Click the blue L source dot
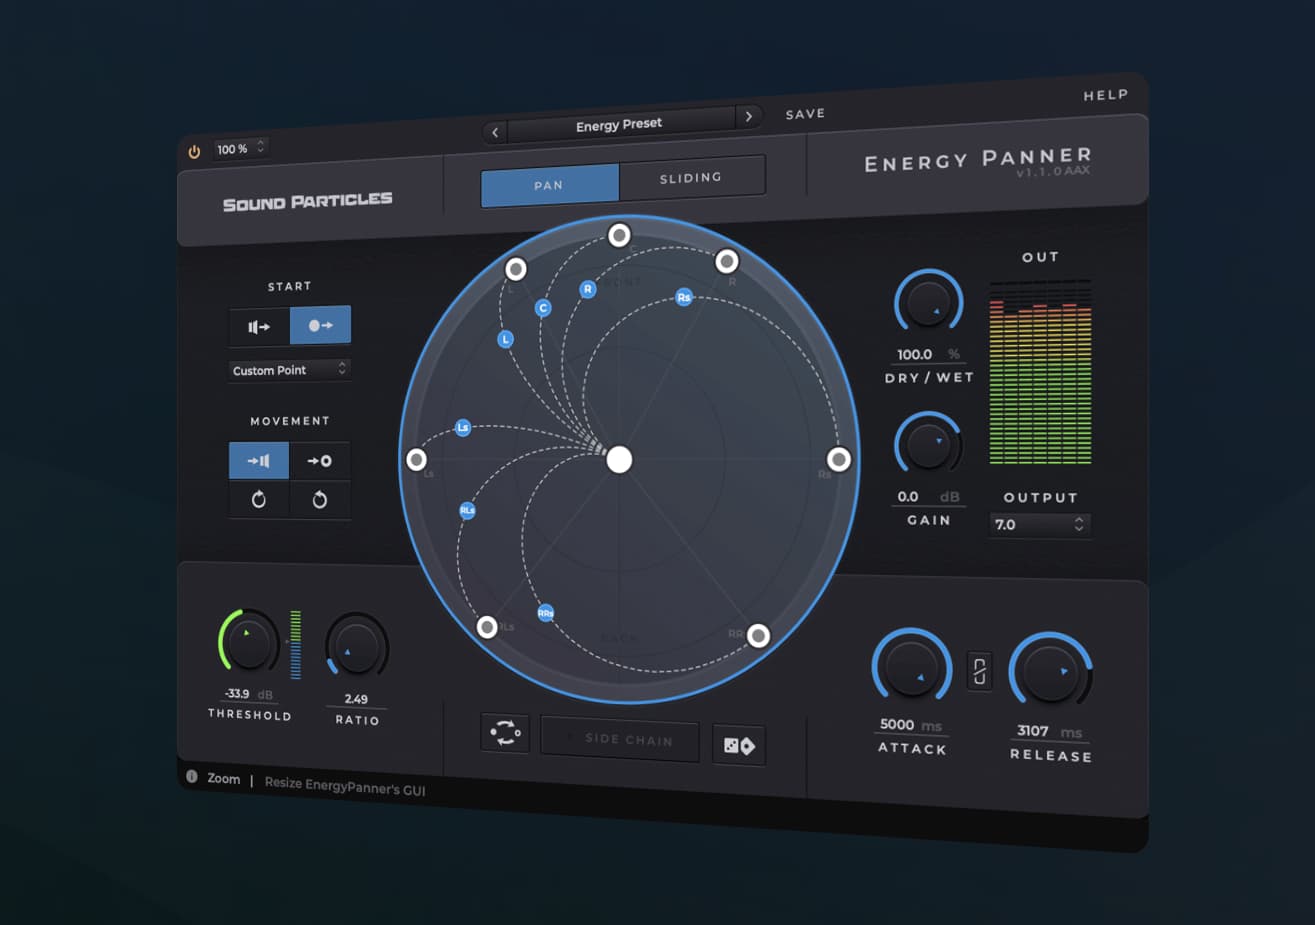Viewport: 1315px width, 925px height. click(x=506, y=339)
